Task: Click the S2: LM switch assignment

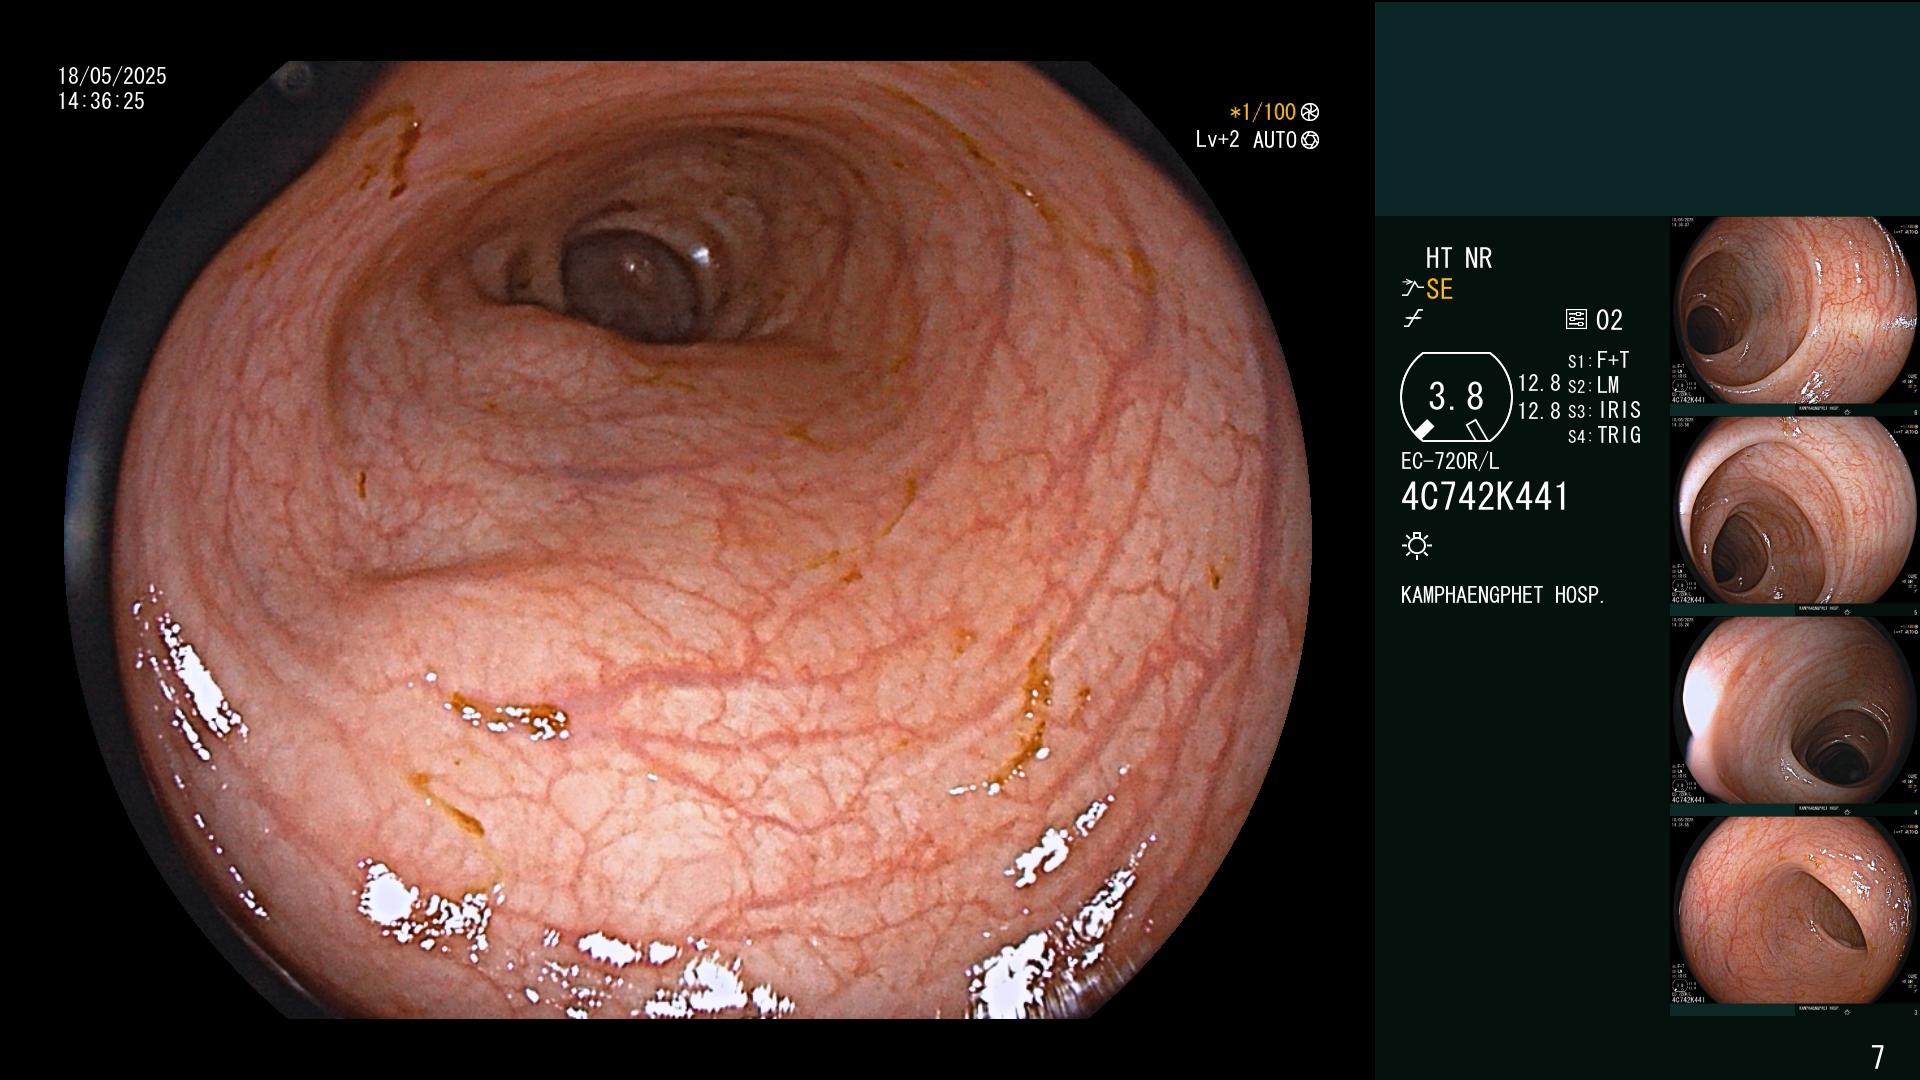Action: 1593,385
